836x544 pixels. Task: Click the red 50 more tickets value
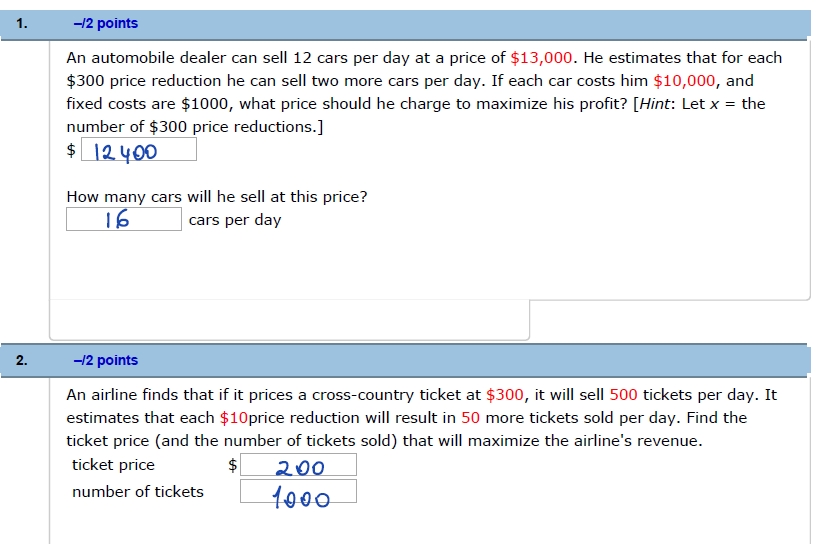click(471, 418)
